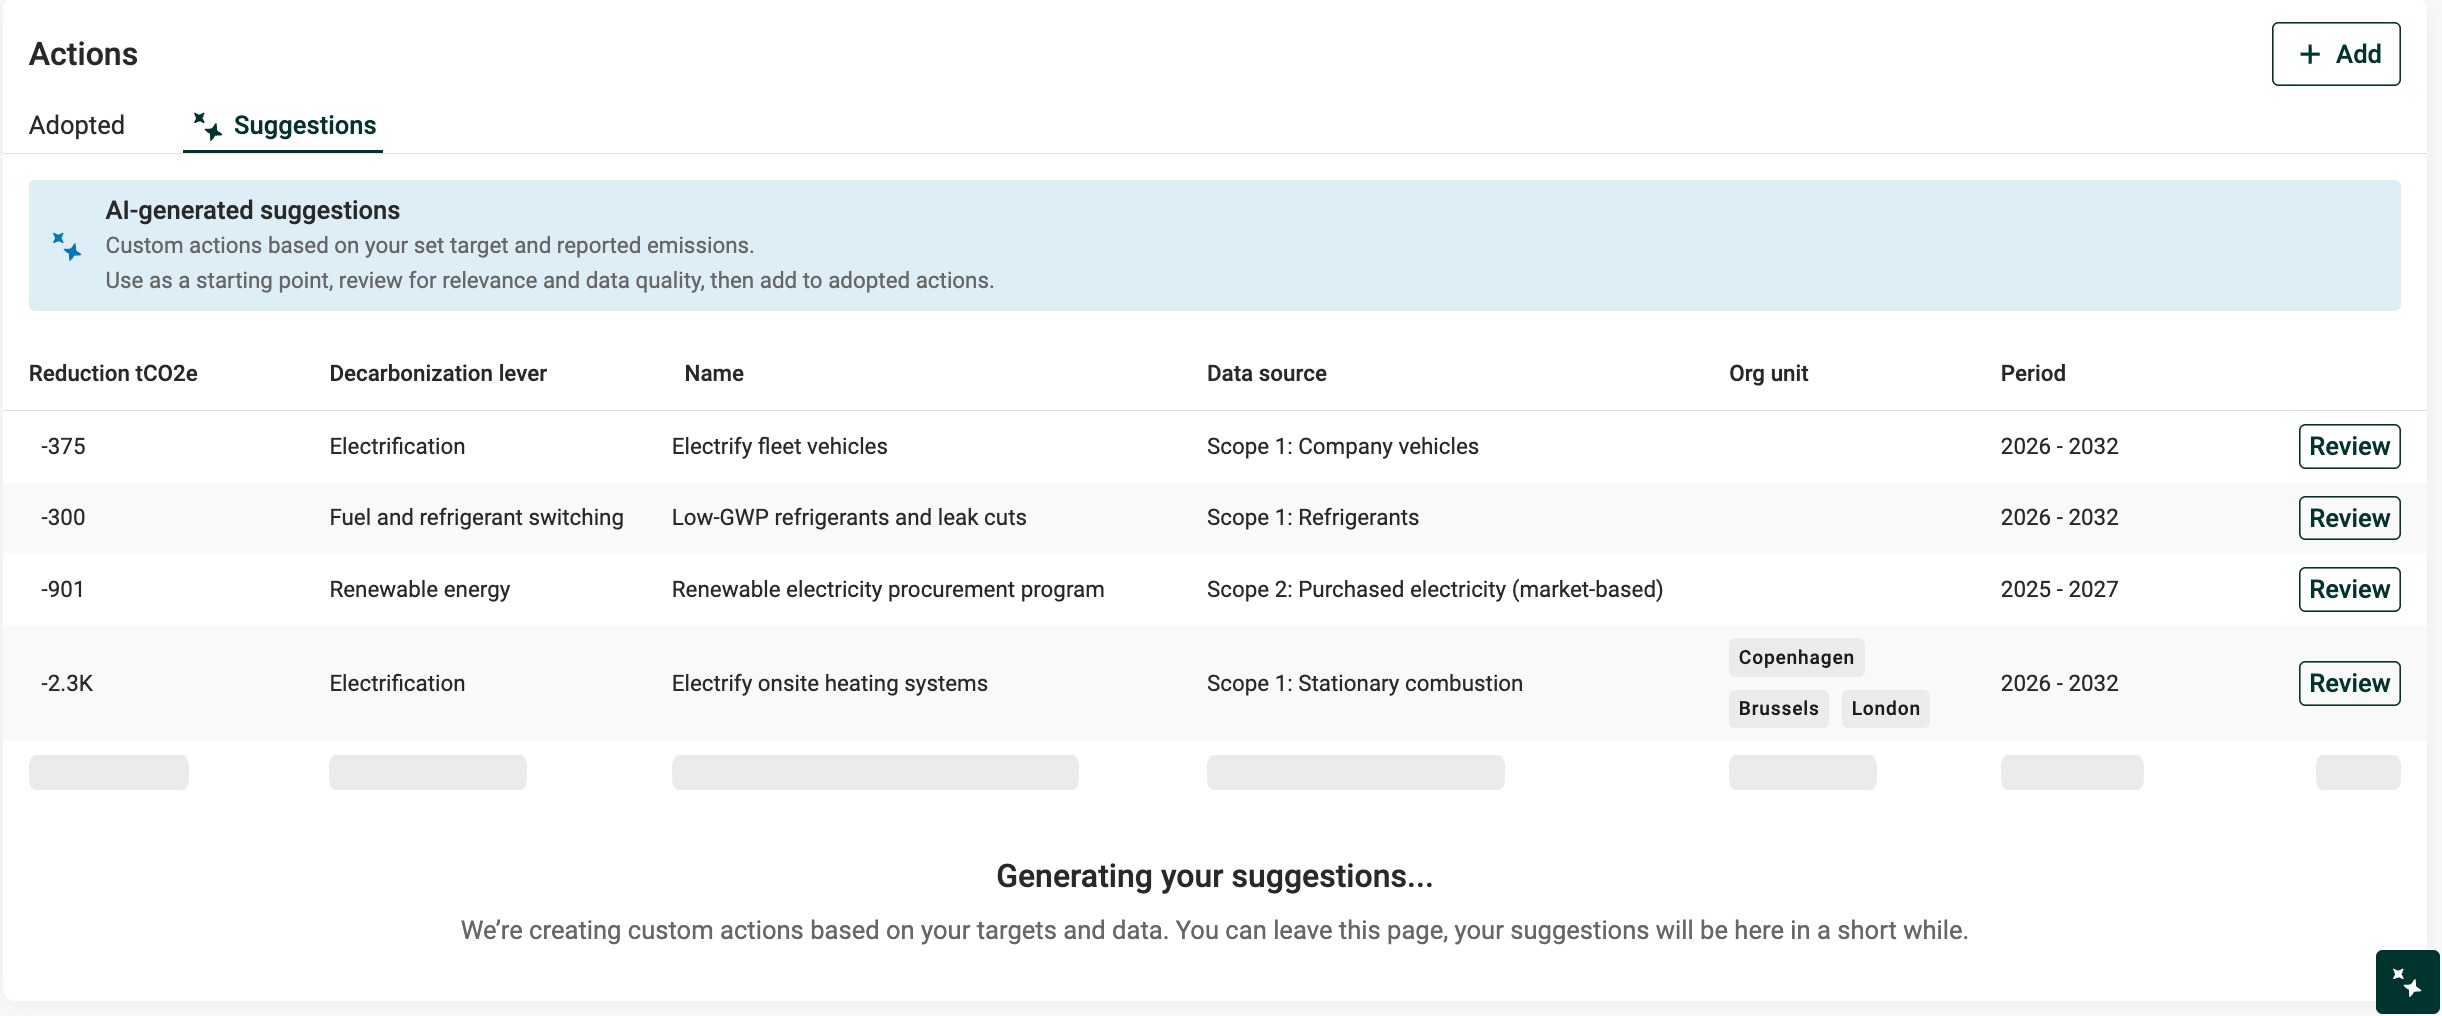Review the Electrify fleet vehicles suggestion

point(2348,447)
